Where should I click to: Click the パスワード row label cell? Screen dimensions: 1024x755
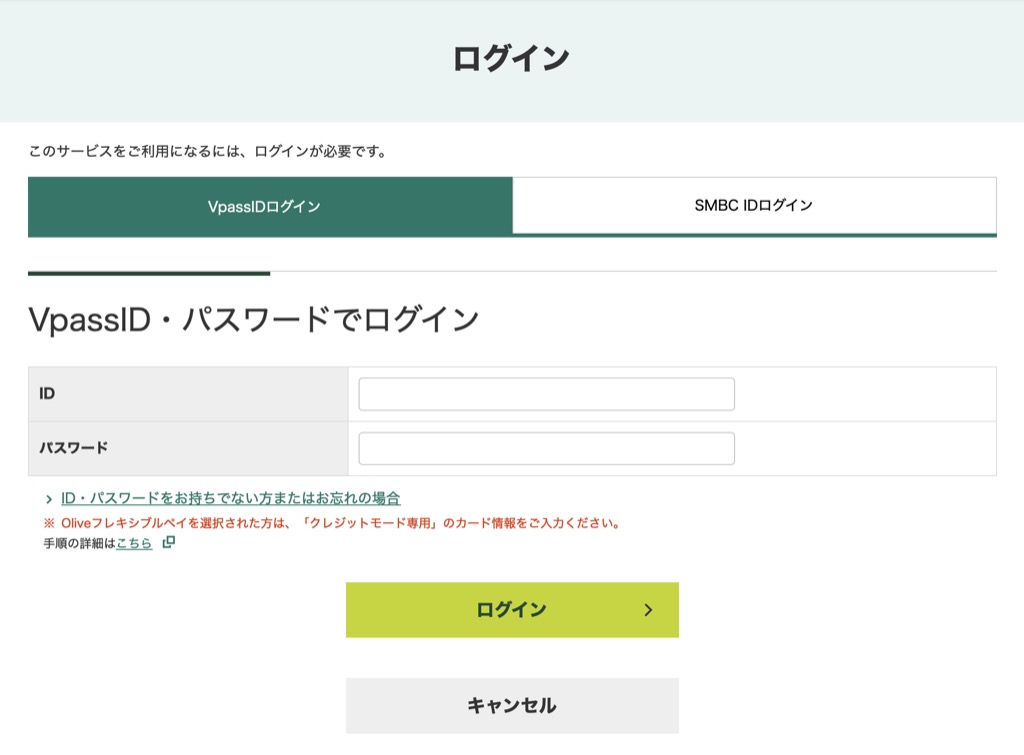(190, 448)
